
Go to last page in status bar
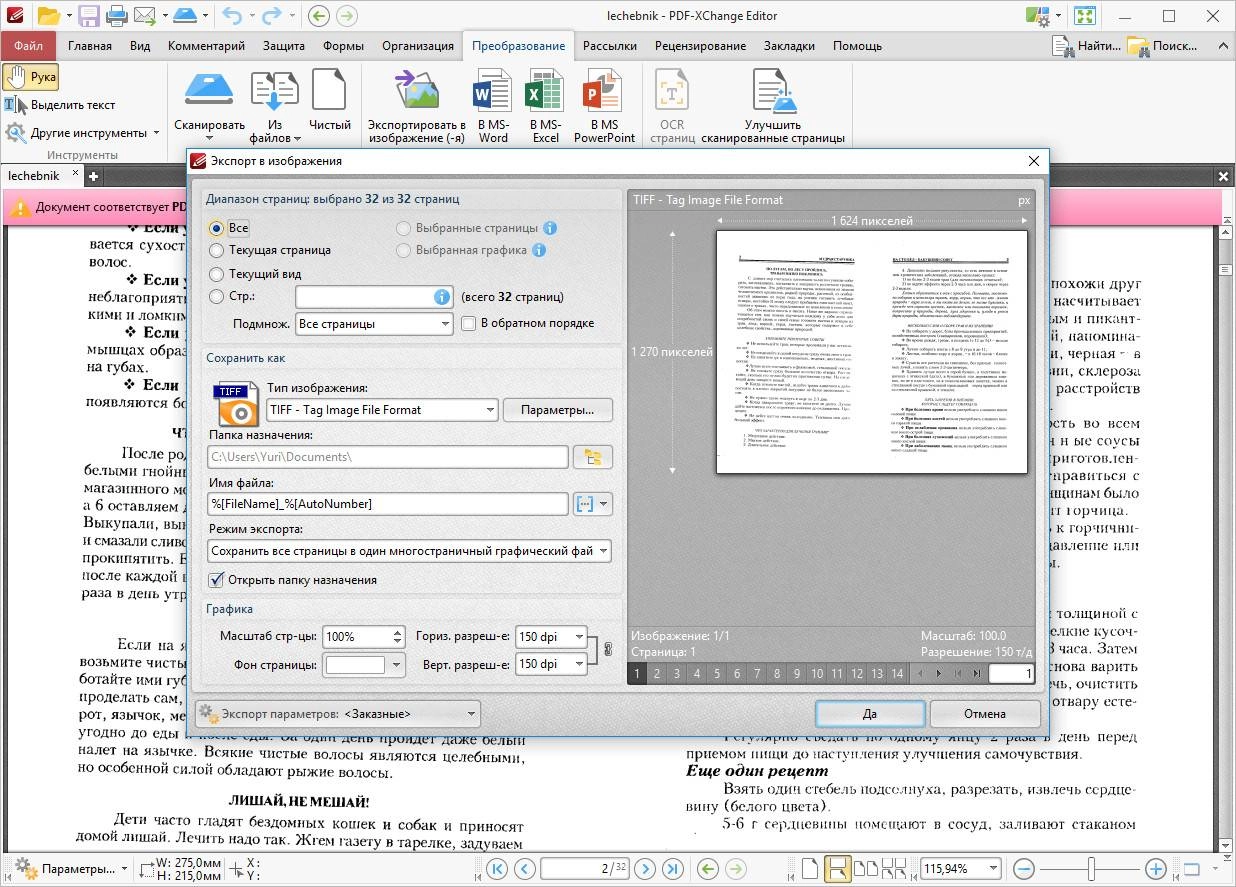tap(673, 868)
